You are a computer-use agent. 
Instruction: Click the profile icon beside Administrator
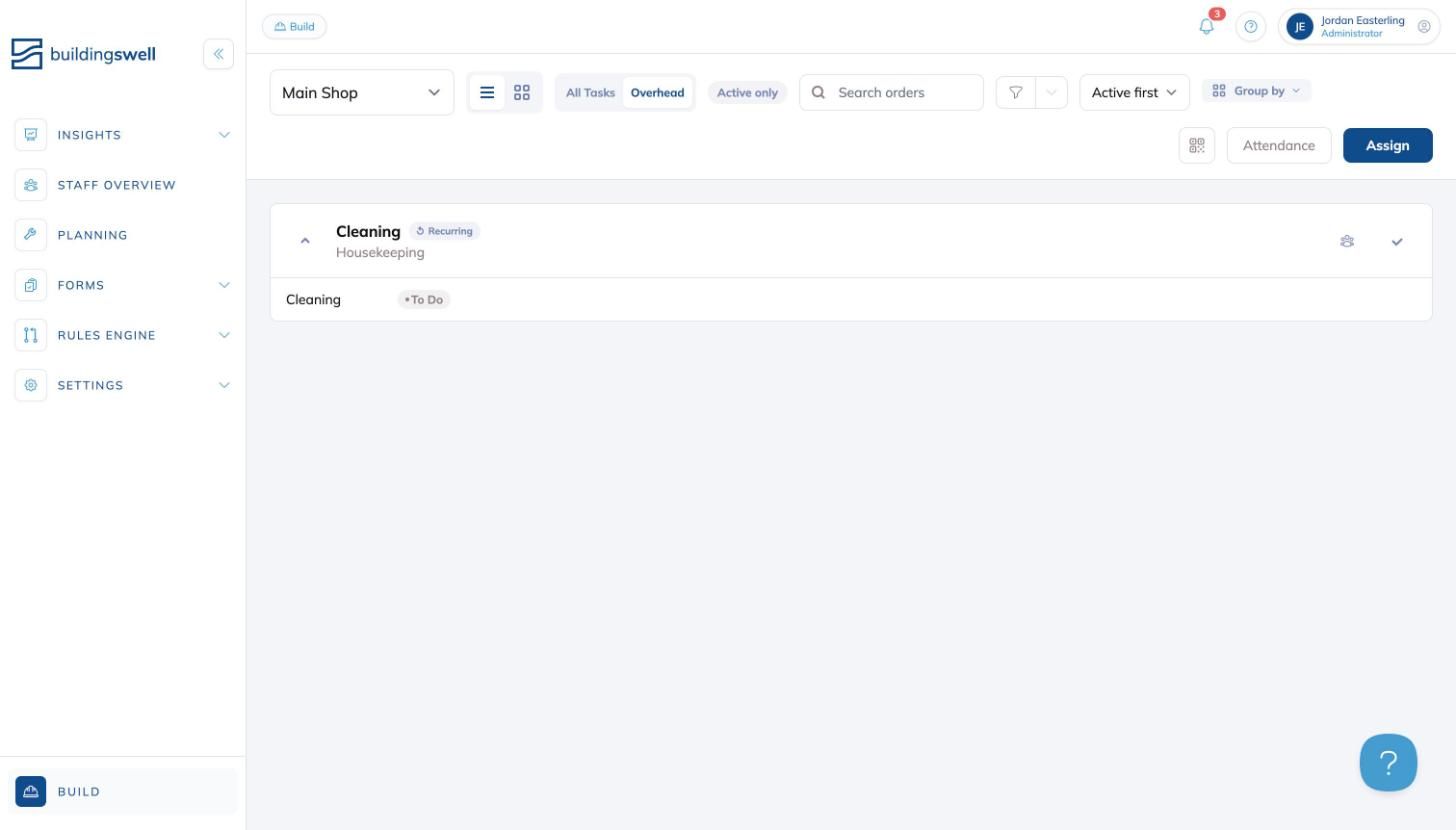(x=1424, y=27)
